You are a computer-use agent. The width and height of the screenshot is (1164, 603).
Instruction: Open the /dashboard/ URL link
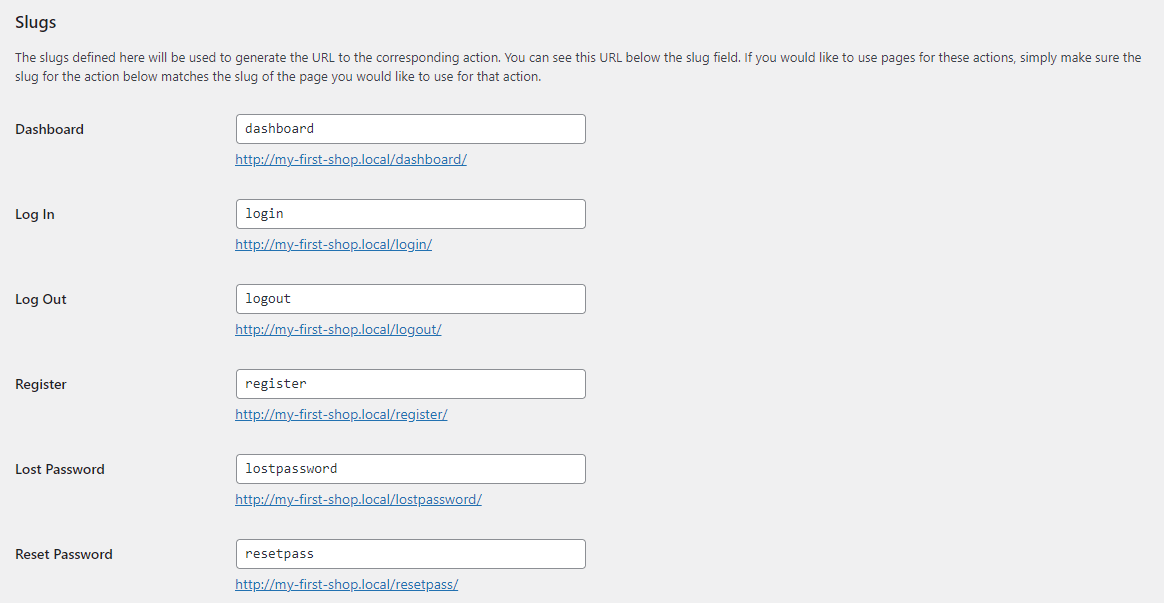click(x=351, y=159)
